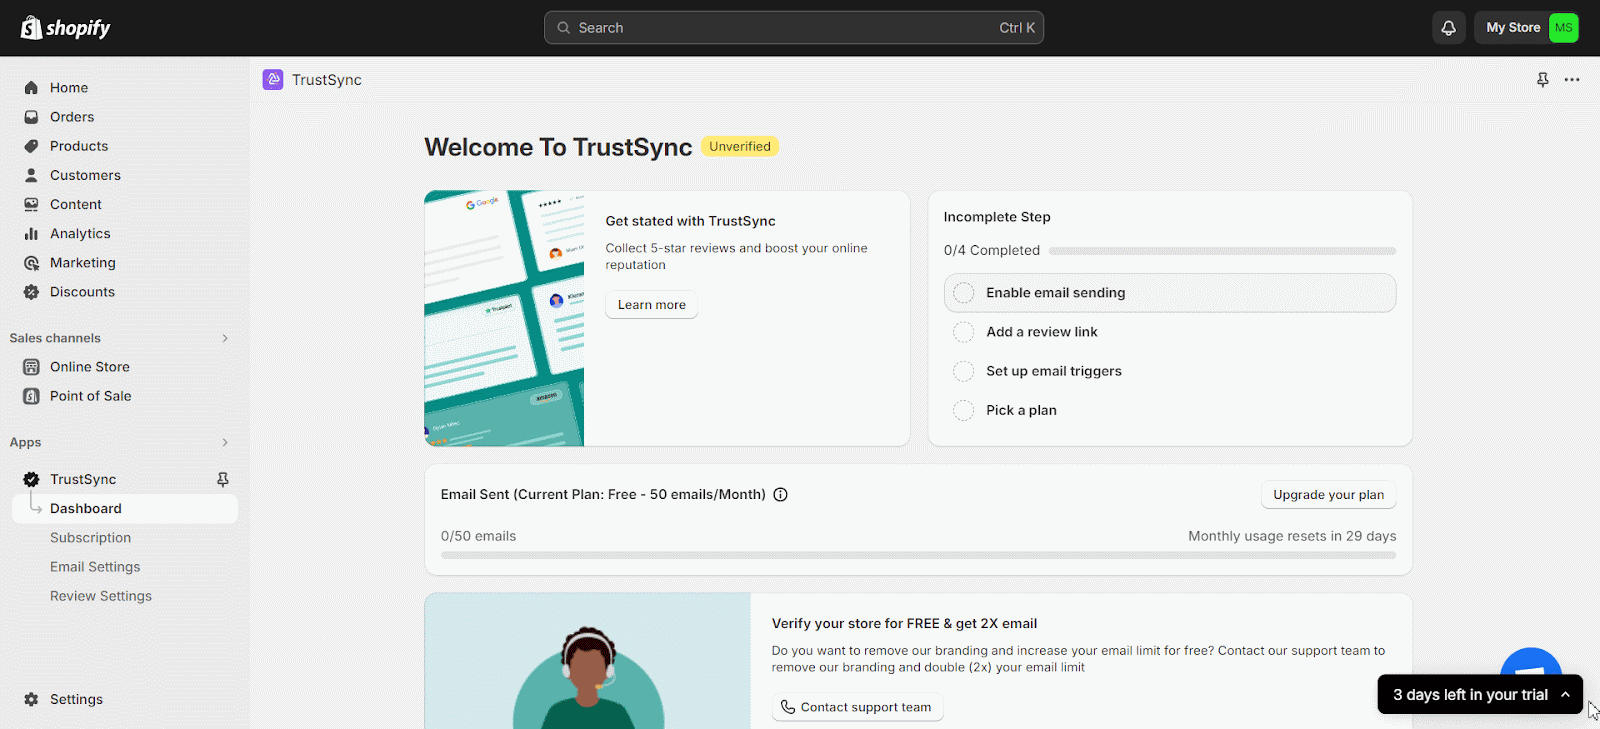Image resolution: width=1600 pixels, height=729 pixels.
Task: Click the TrustSync sidebar app icon
Action: 31,479
